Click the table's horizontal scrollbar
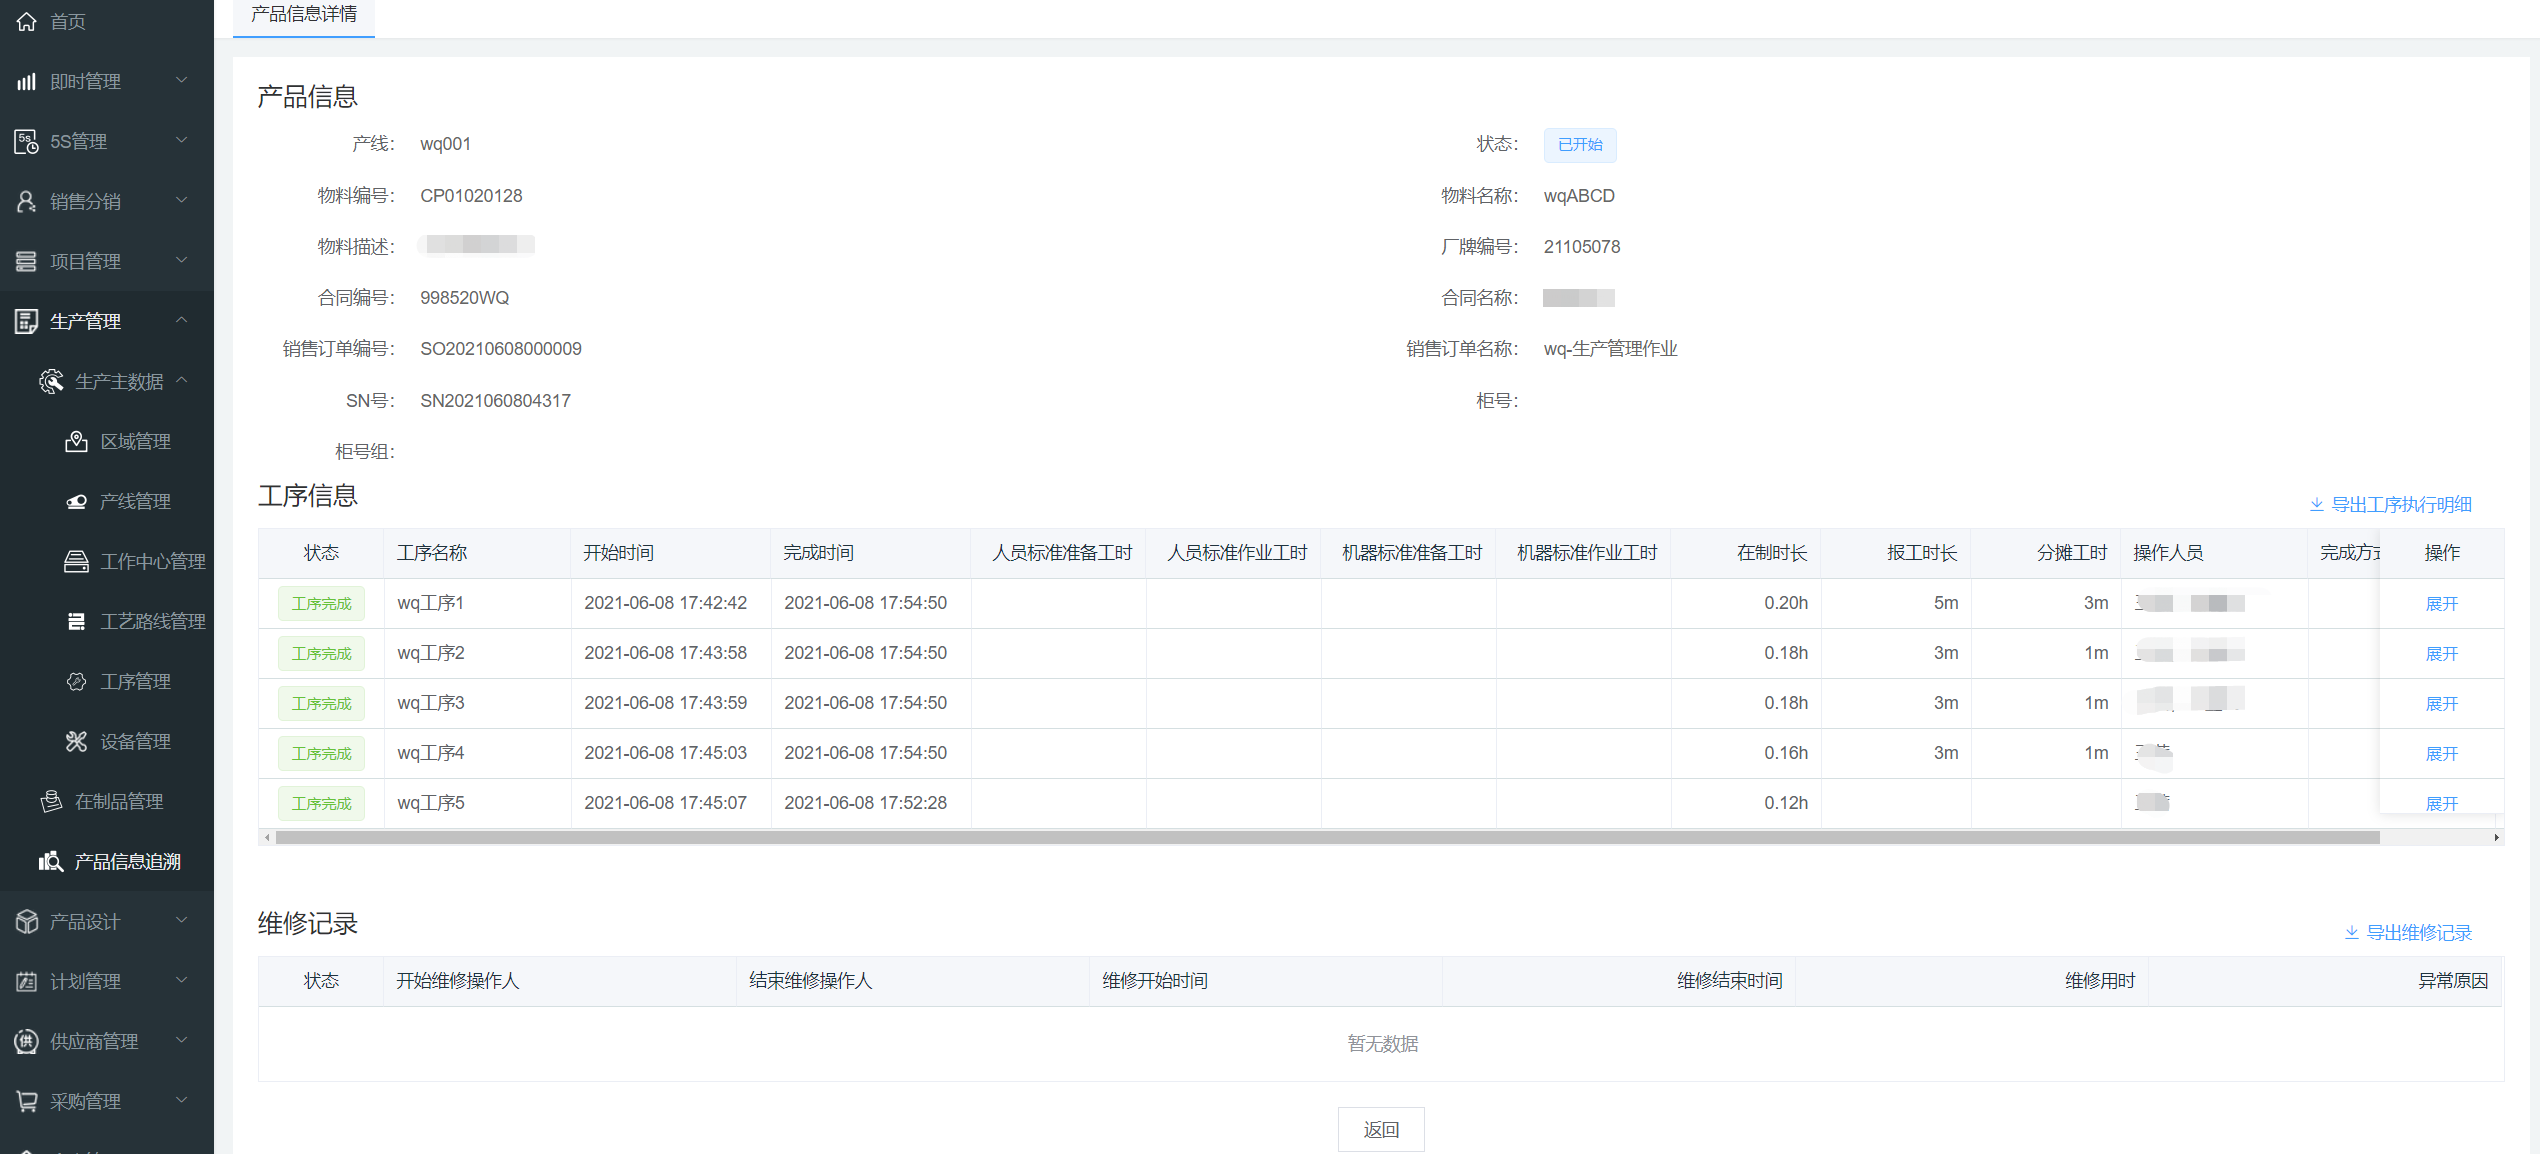This screenshot has height=1154, width=2540. 1327,838
